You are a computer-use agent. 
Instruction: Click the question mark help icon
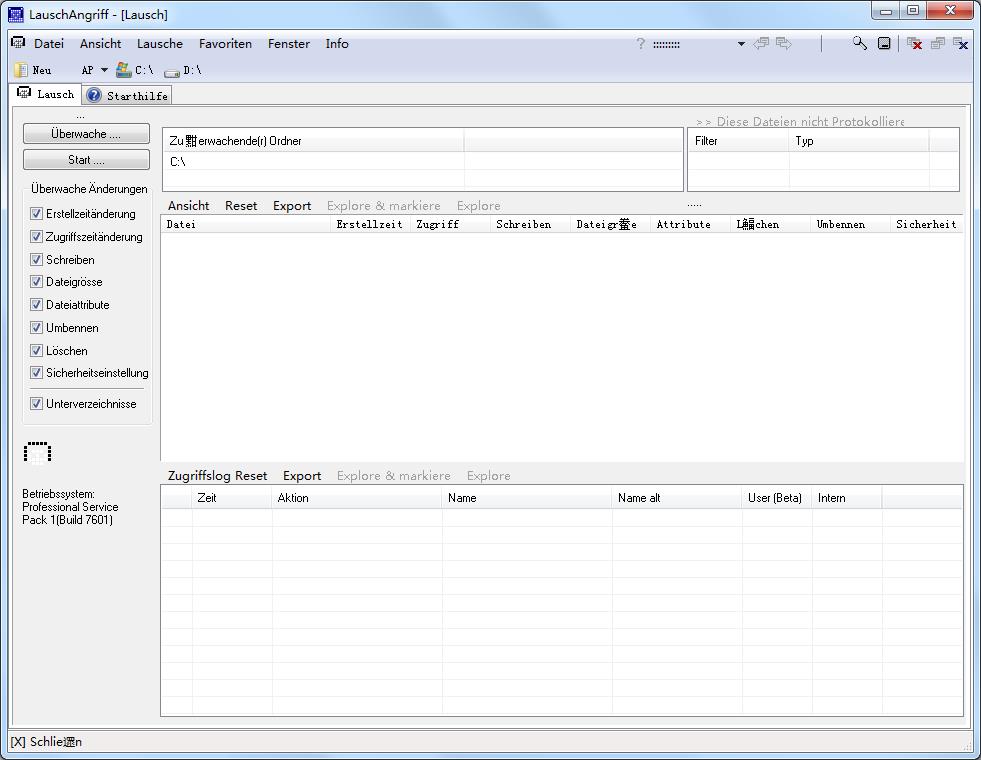pyautogui.click(x=641, y=44)
